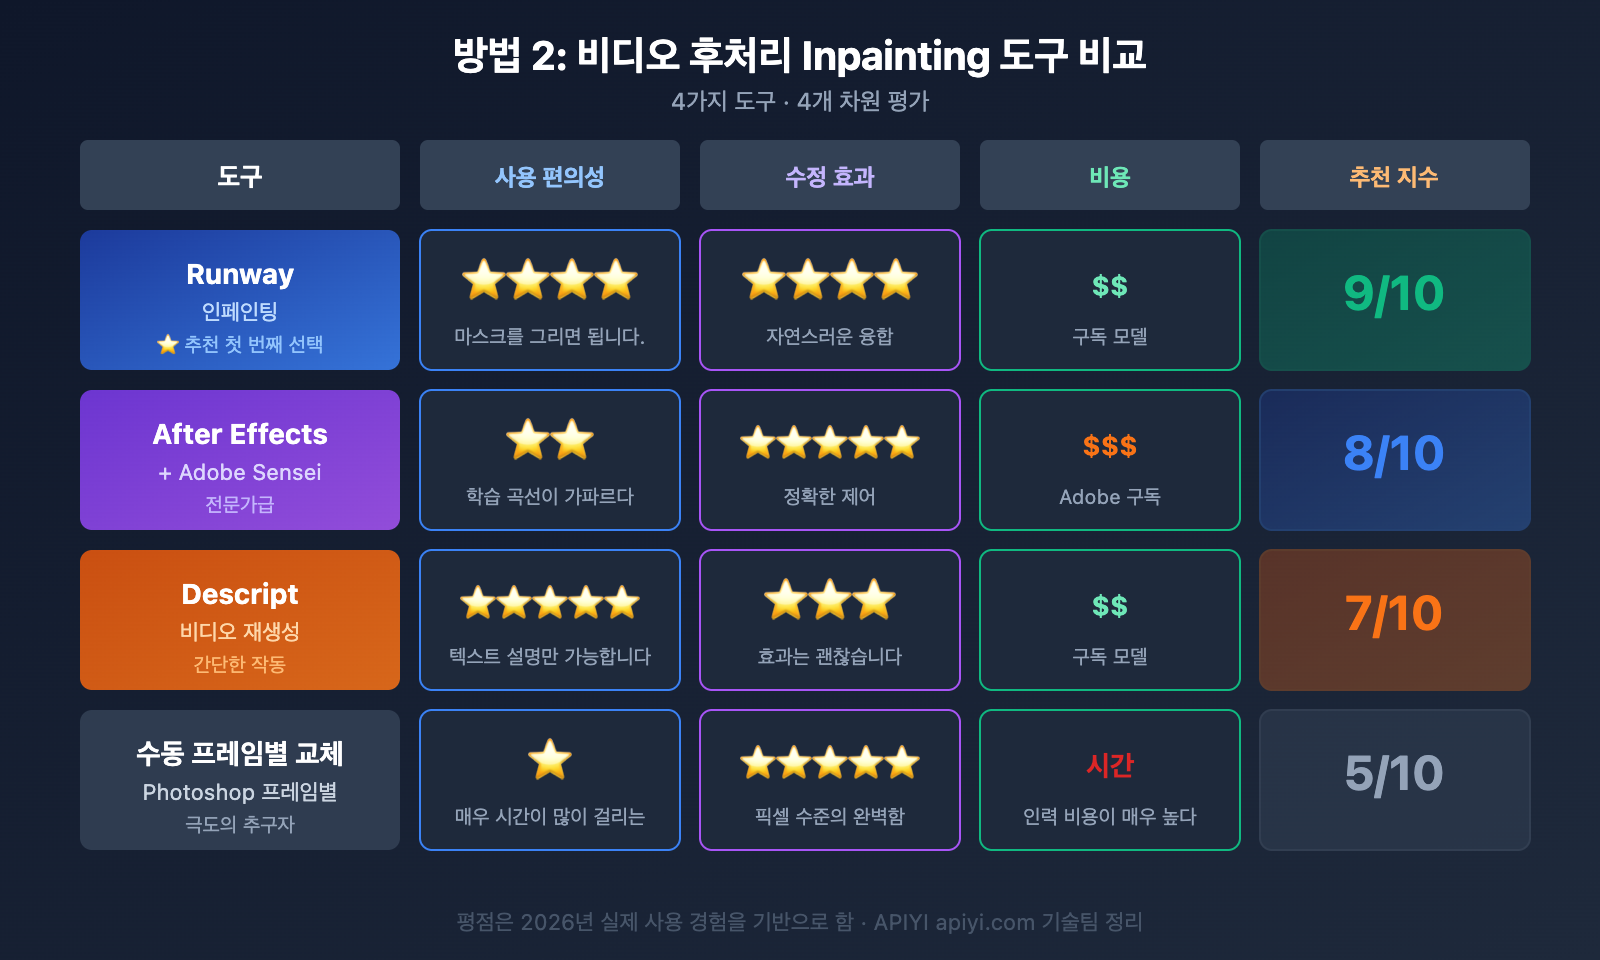
Task: Select the 사용 편의성 column header
Action: pyautogui.click(x=550, y=176)
